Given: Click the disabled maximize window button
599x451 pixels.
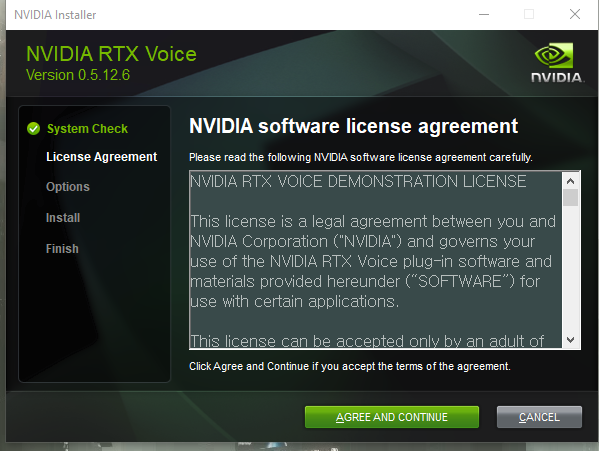Looking at the screenshot, I should tap(529, 15).
